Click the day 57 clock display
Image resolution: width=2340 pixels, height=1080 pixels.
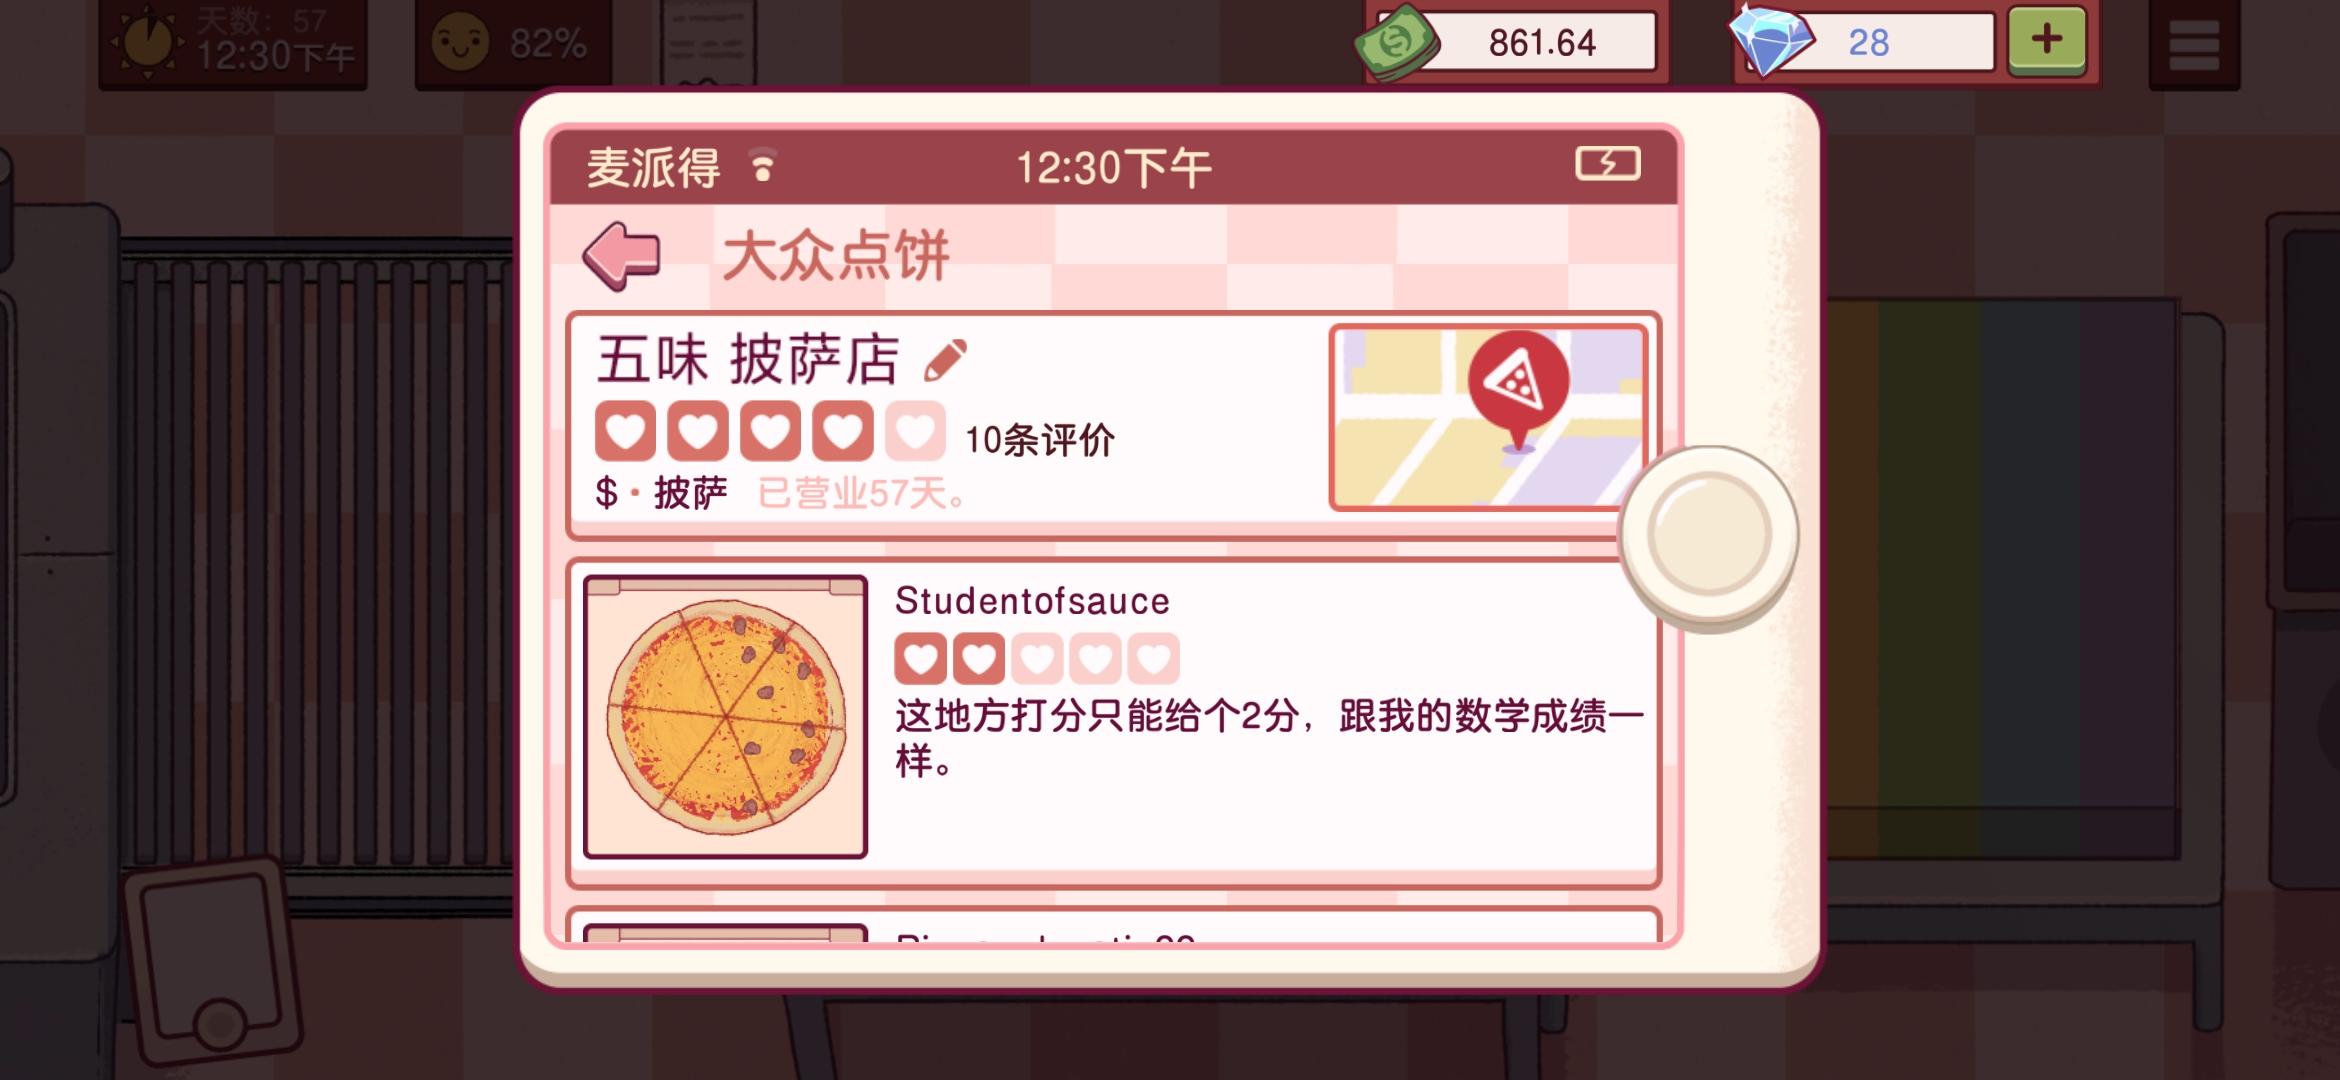[233, 44]
